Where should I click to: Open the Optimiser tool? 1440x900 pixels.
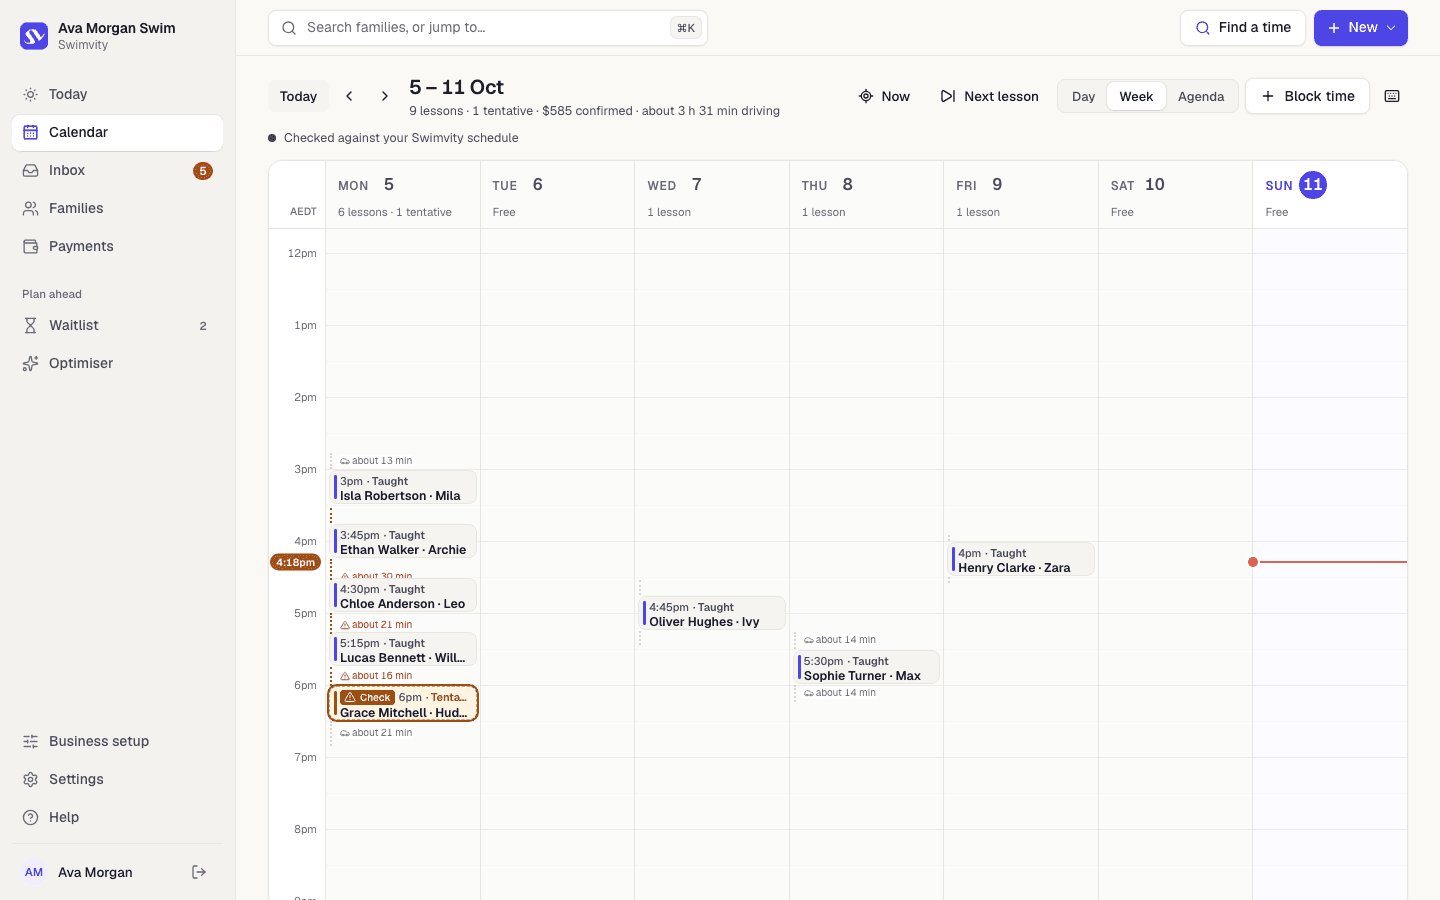coord(117,363)
